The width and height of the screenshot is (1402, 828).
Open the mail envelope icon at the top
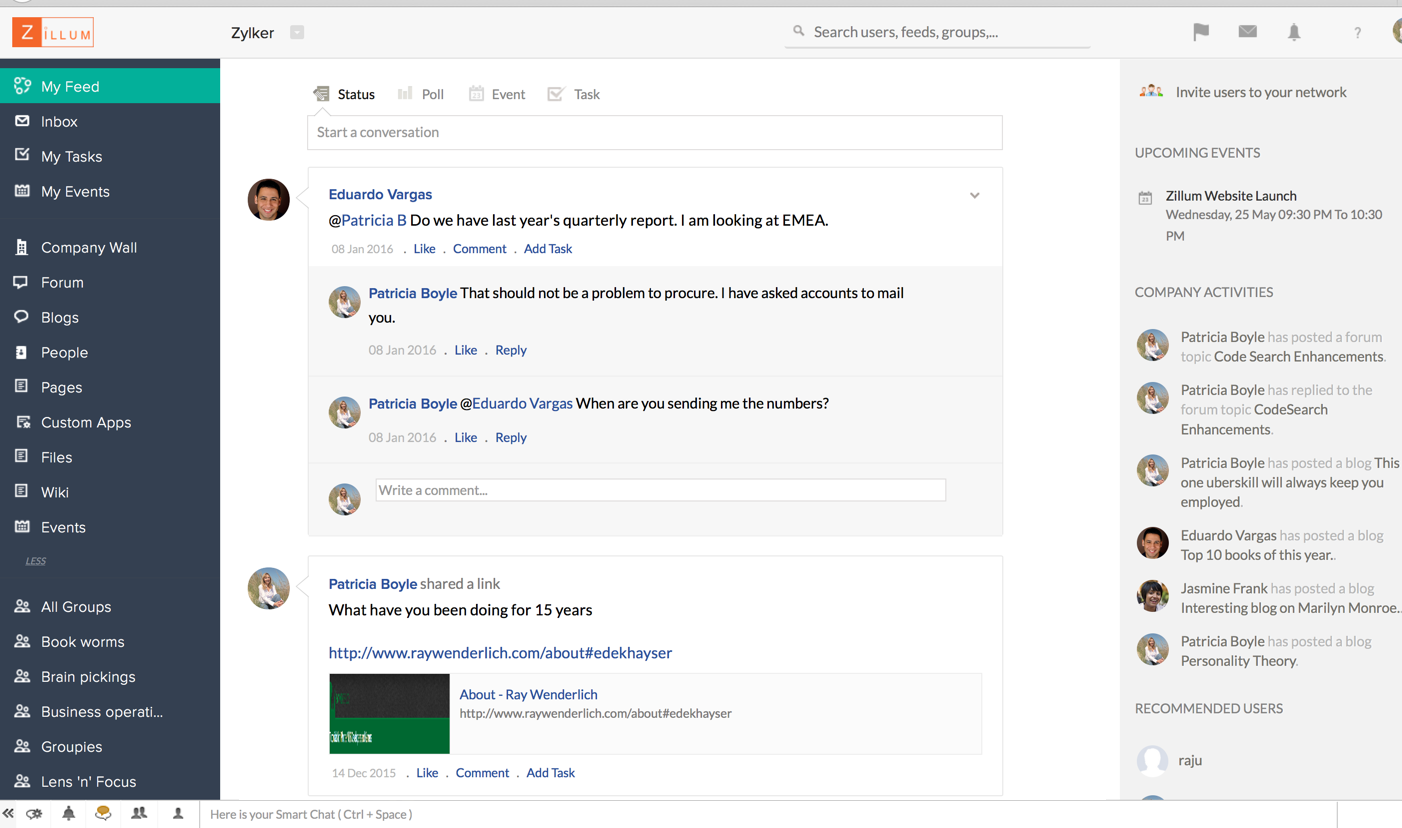click(1247, 31)
